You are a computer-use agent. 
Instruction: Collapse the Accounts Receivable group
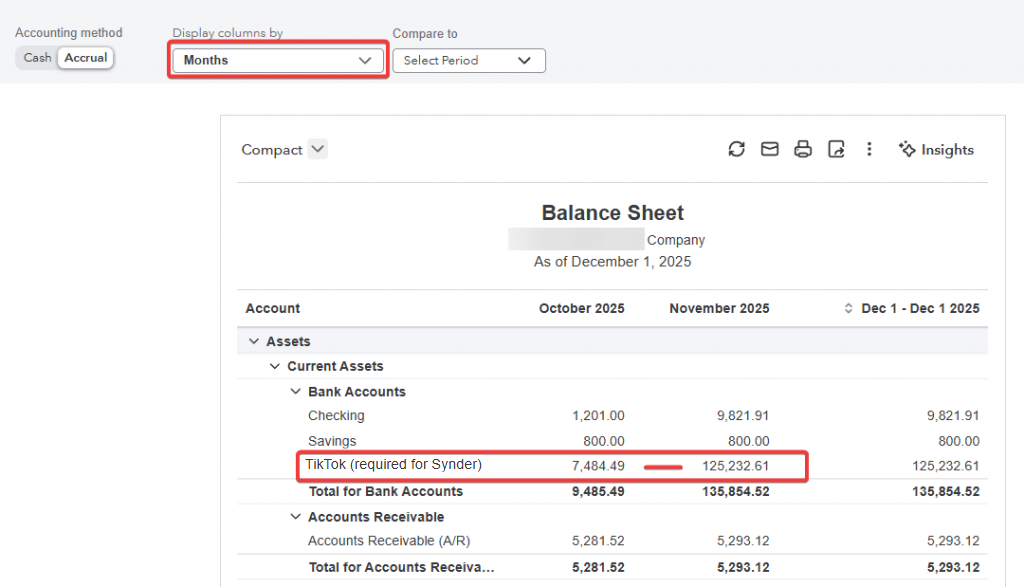click(295, 517)
